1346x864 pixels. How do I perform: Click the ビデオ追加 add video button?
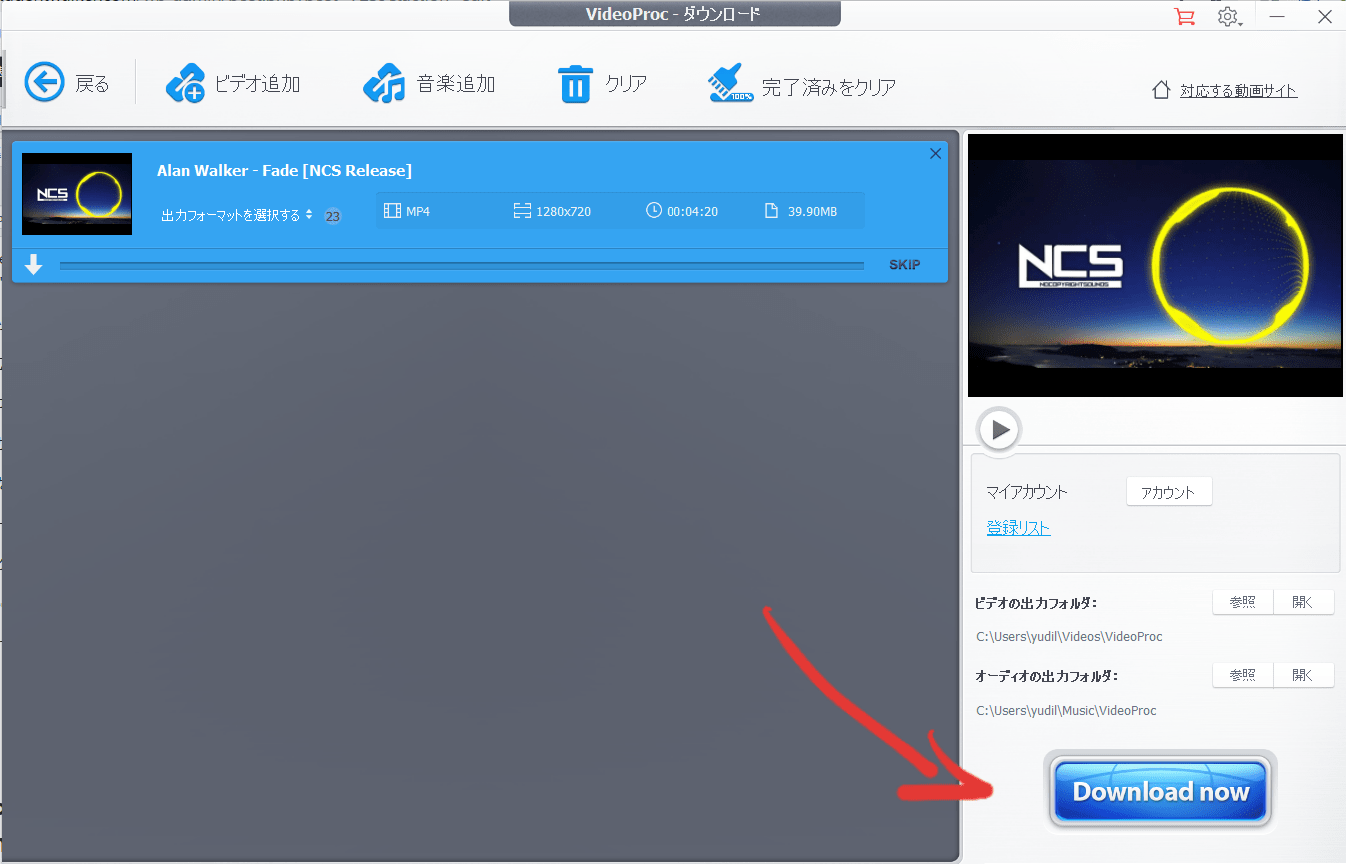coord(233,84)
